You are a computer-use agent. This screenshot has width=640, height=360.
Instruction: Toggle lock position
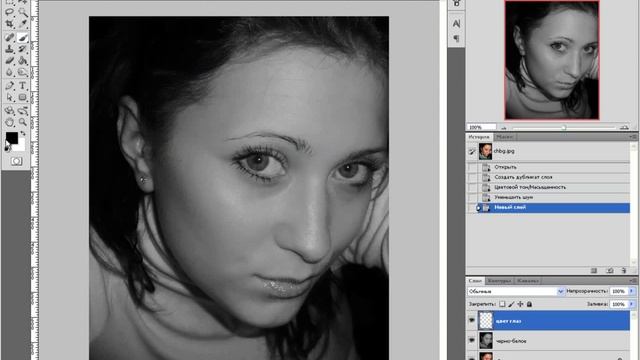coord(520,304)
